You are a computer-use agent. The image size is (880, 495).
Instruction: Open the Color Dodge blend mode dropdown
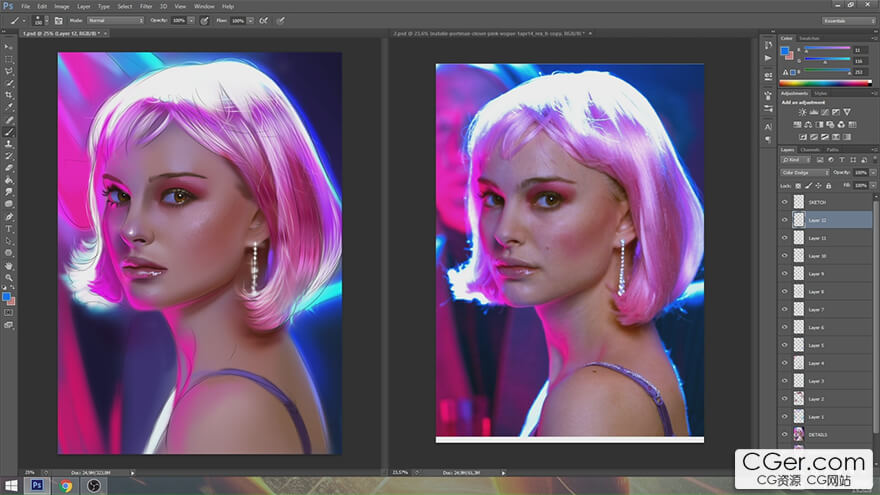[x=805, y=172]
